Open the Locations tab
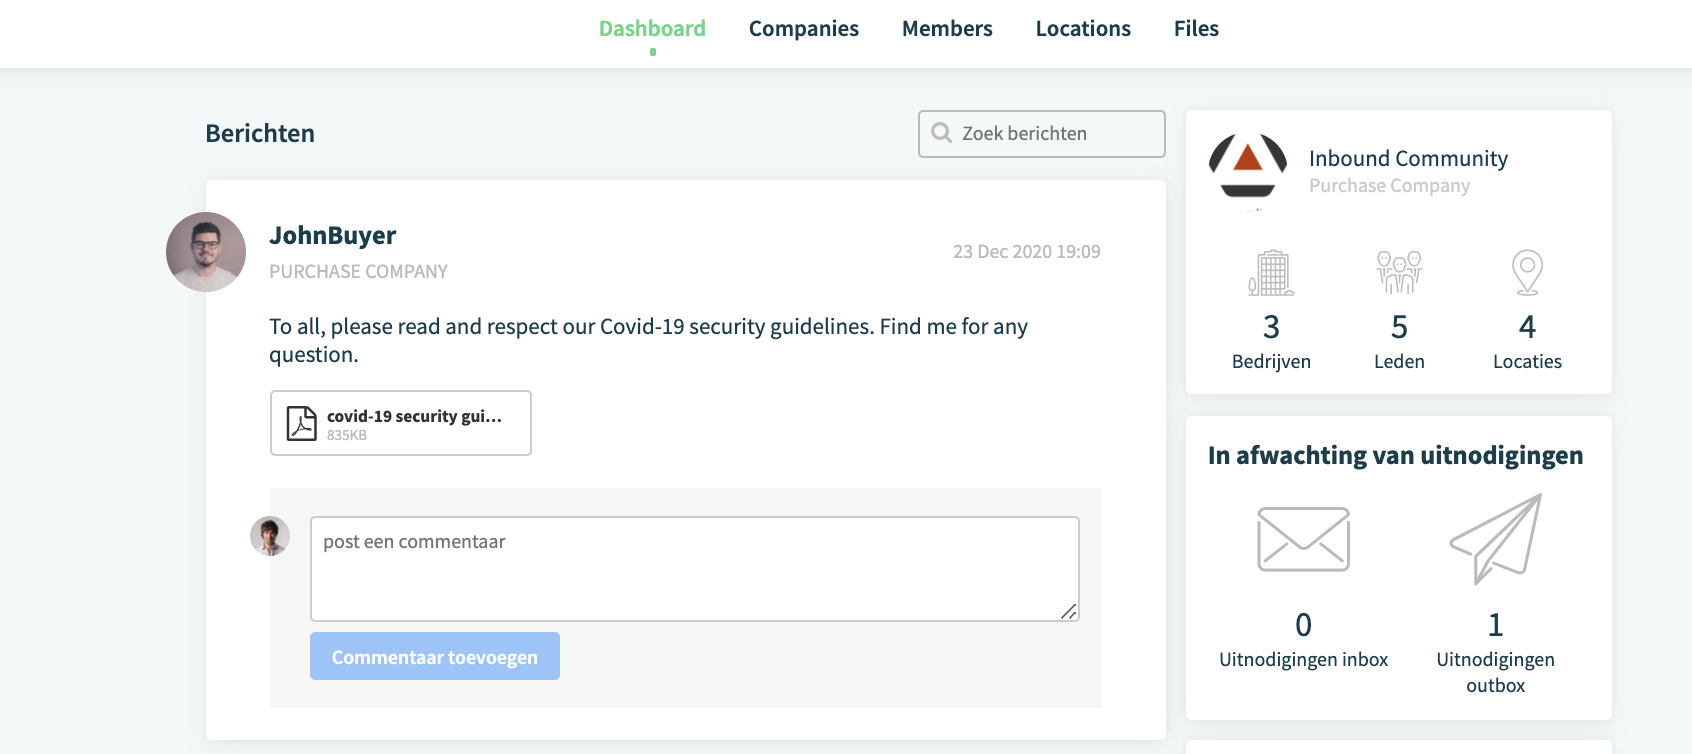Screen dimensions: 1692x754 pos(1083,29)
